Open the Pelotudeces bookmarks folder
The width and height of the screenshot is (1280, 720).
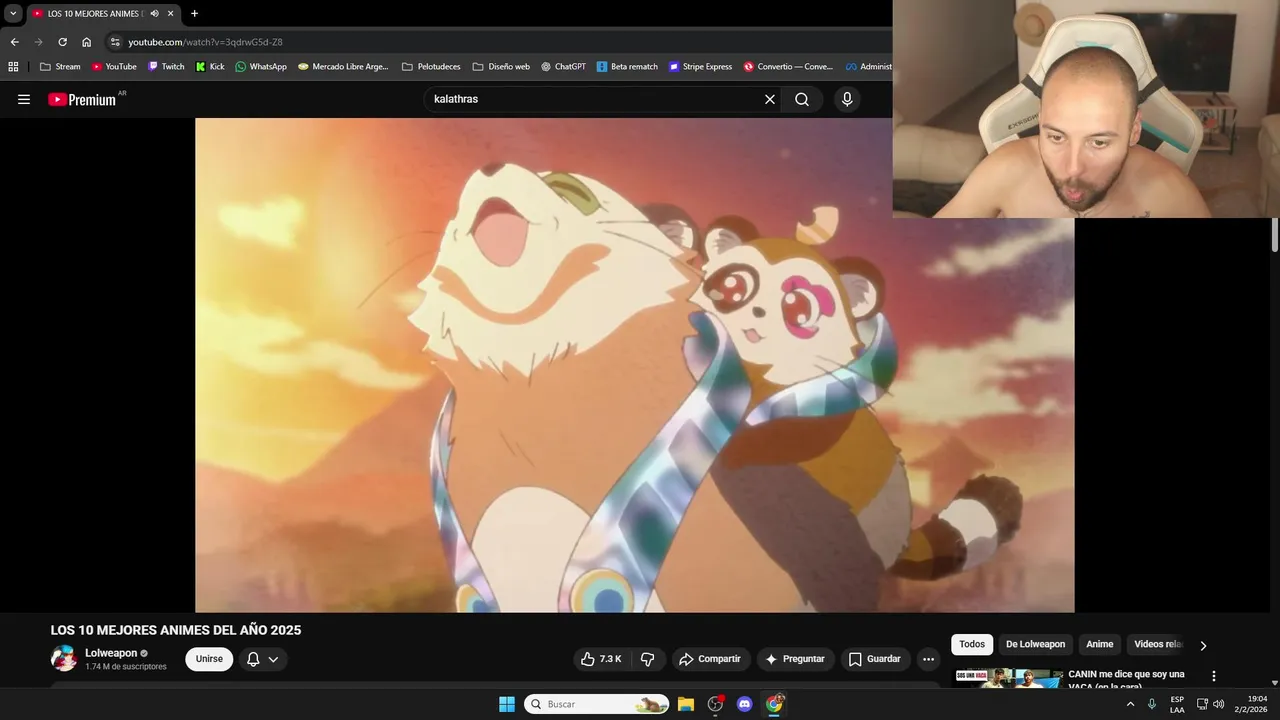tap(431, 67)
